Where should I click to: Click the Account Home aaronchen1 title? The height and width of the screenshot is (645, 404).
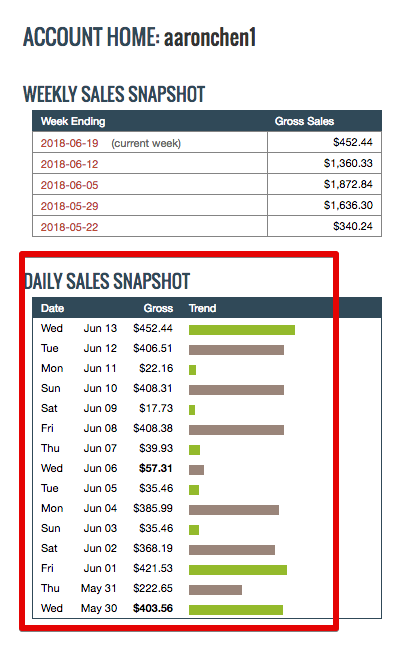coord(139,37)
